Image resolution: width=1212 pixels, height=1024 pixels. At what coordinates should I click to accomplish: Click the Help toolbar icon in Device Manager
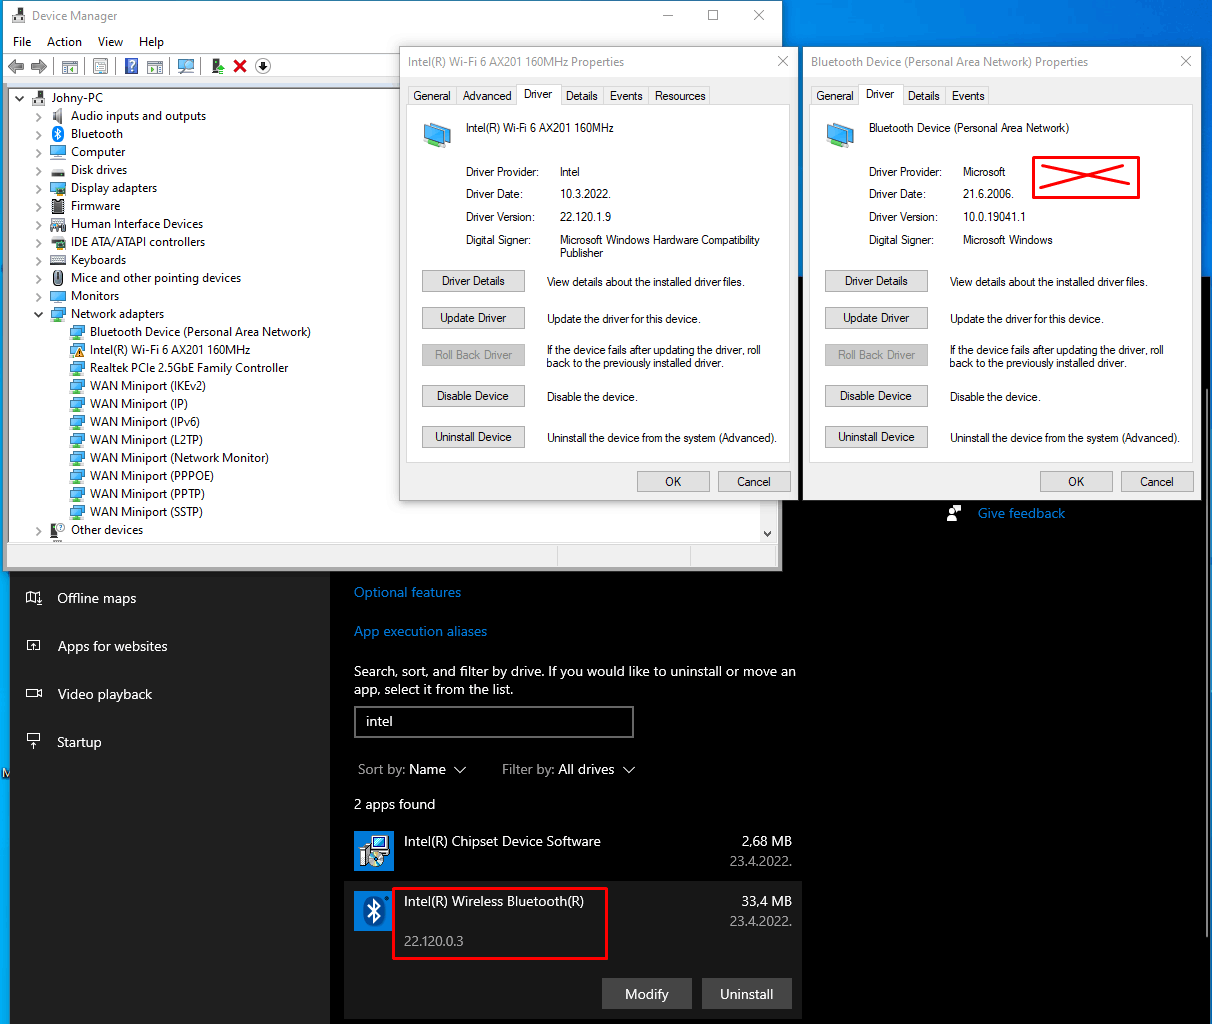click(x=131, y=66)
